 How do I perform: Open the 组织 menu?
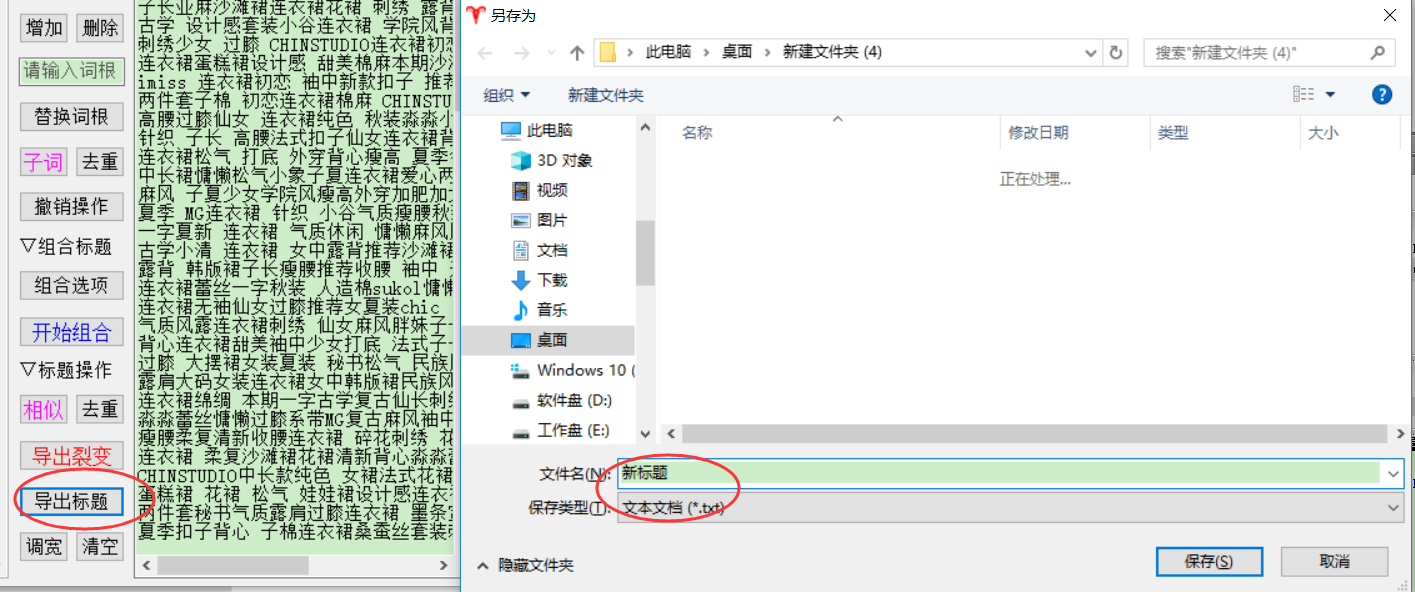(x=506, y=95)
